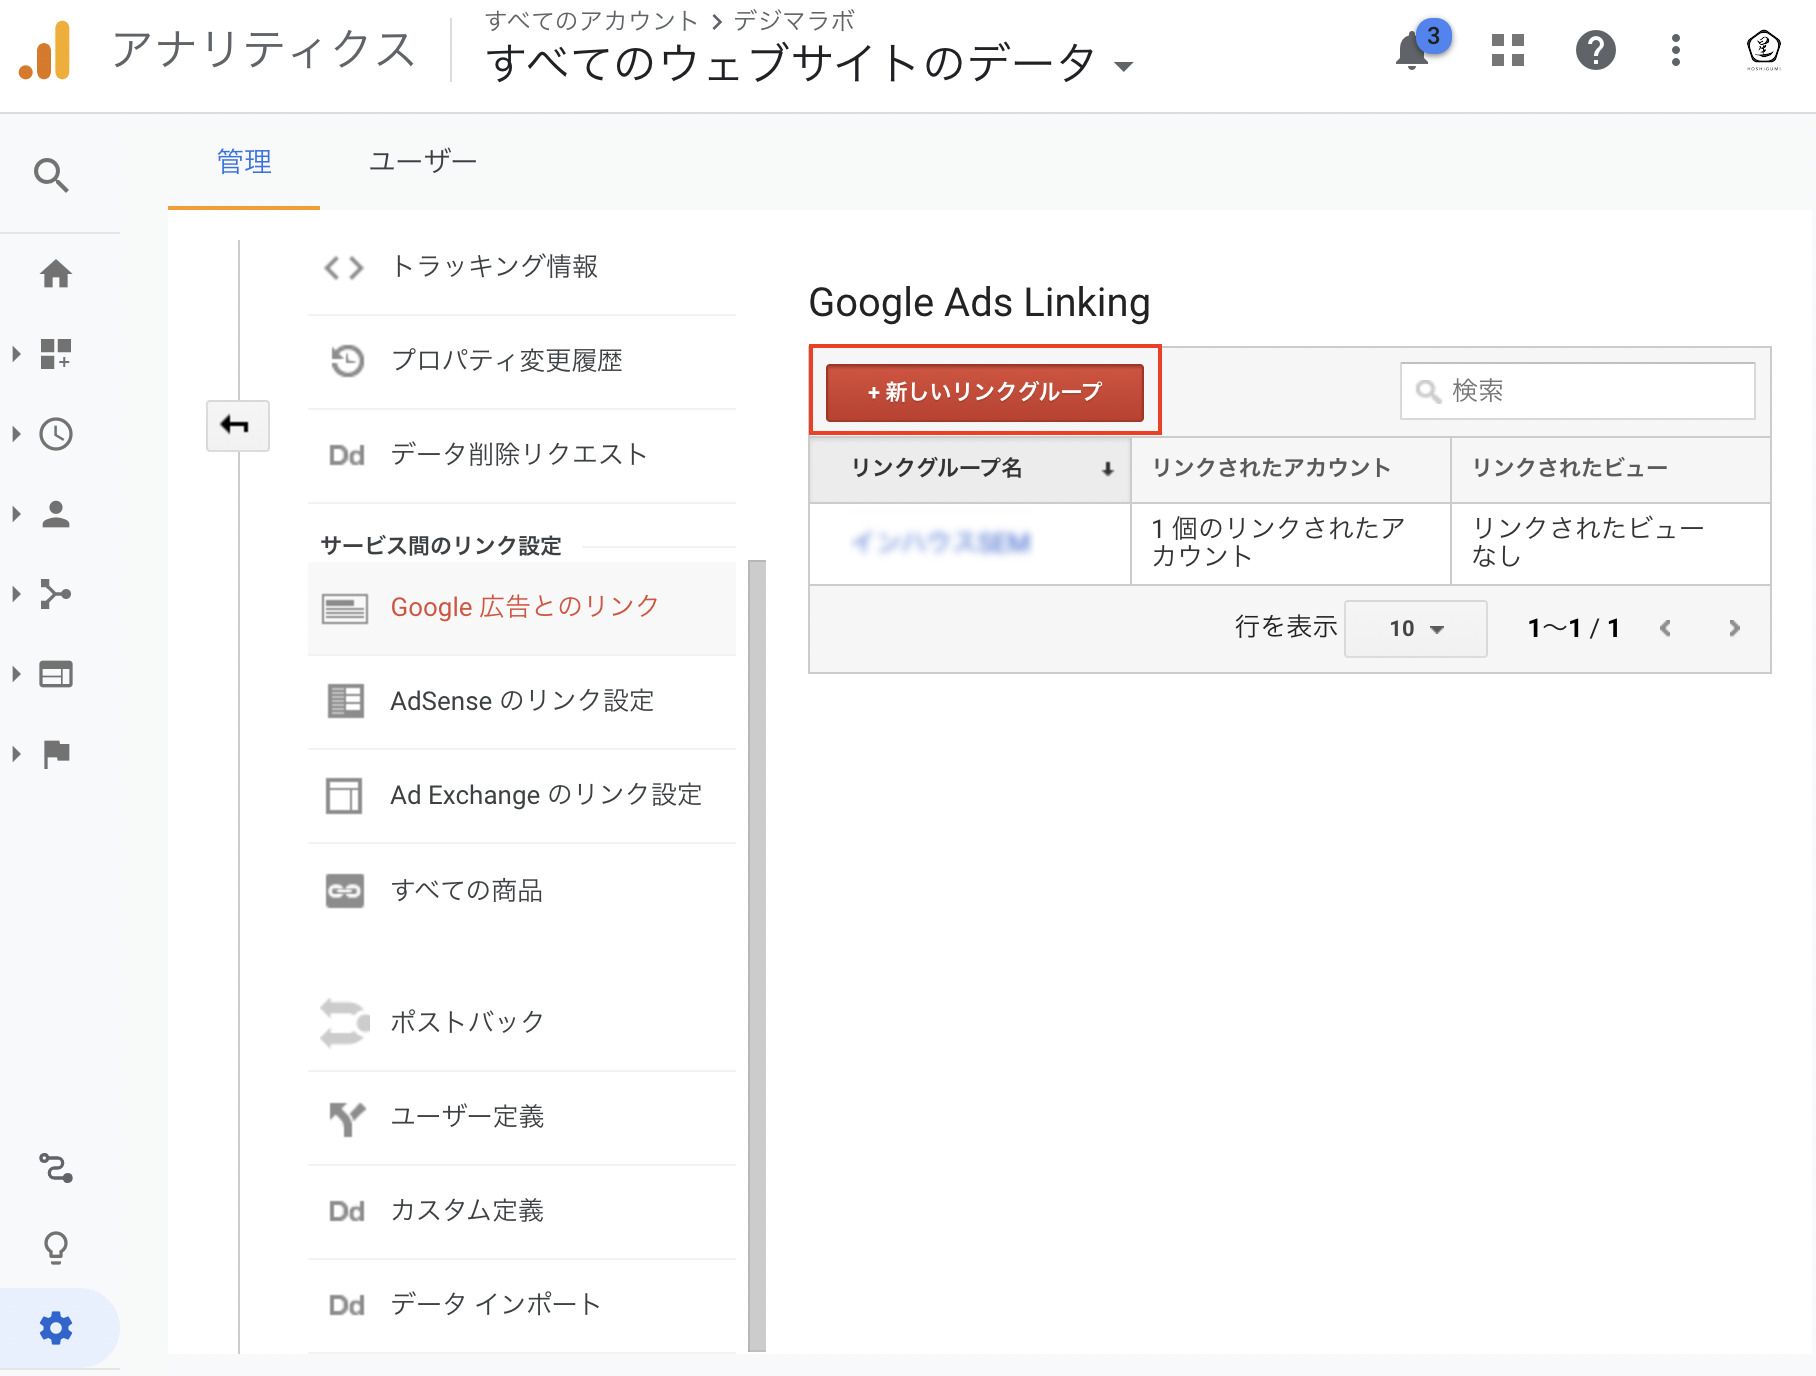Click the admin gear icon
1816x1376 pixels.
point(56,1327)
